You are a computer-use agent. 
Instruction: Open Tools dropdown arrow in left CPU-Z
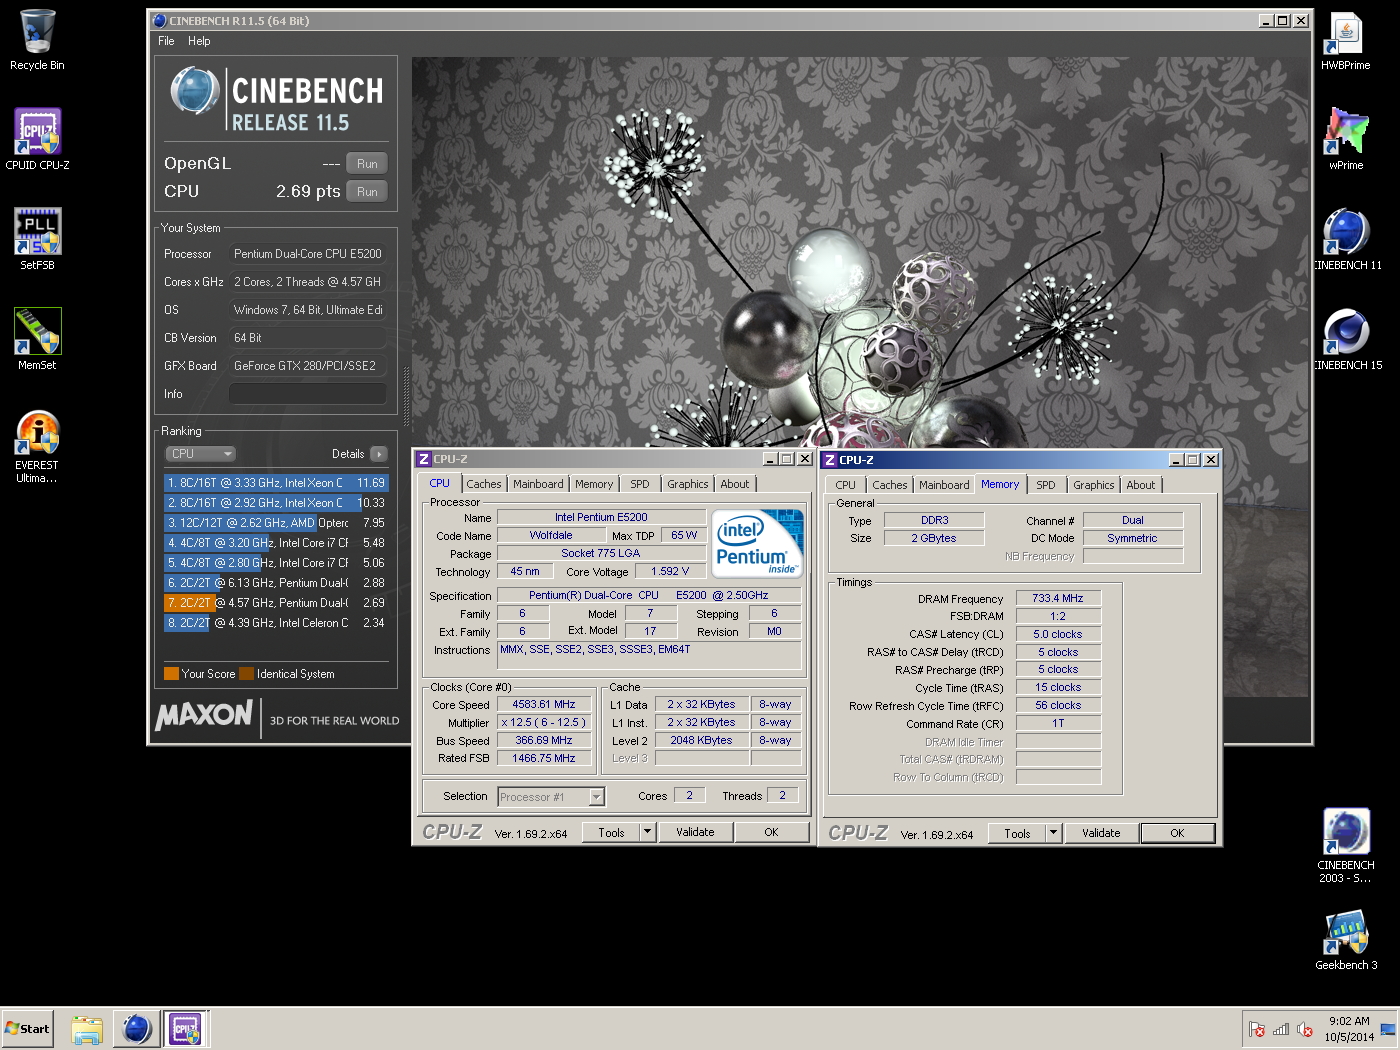(647, 831)
